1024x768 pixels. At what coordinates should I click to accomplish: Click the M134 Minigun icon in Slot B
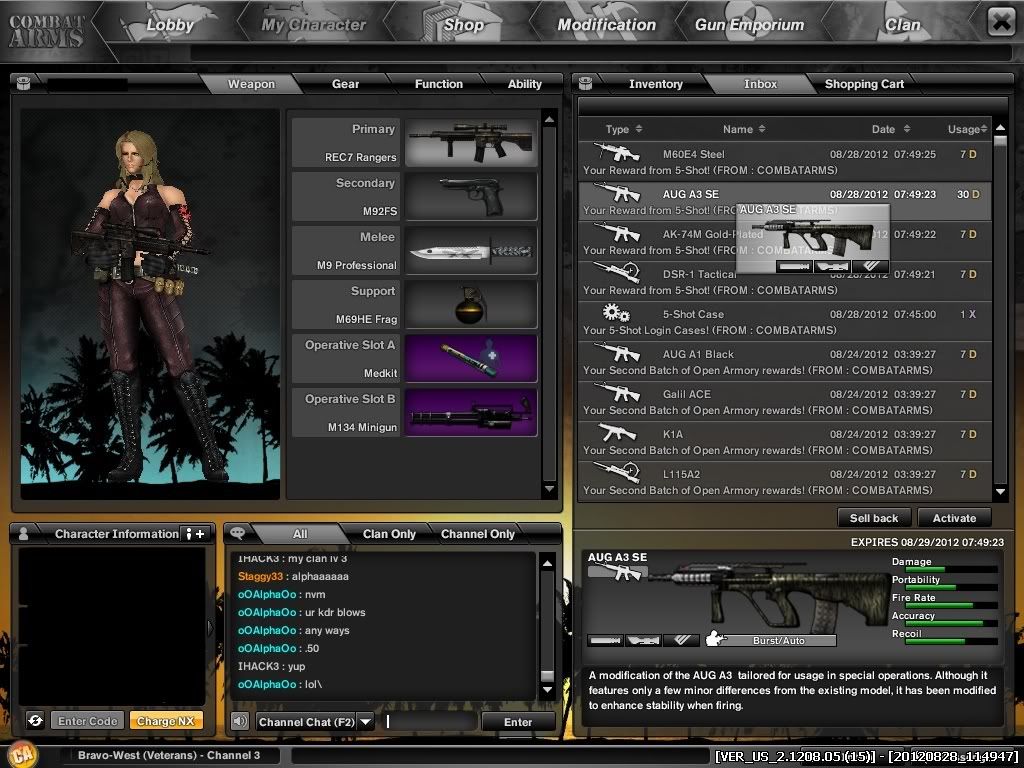470,413
